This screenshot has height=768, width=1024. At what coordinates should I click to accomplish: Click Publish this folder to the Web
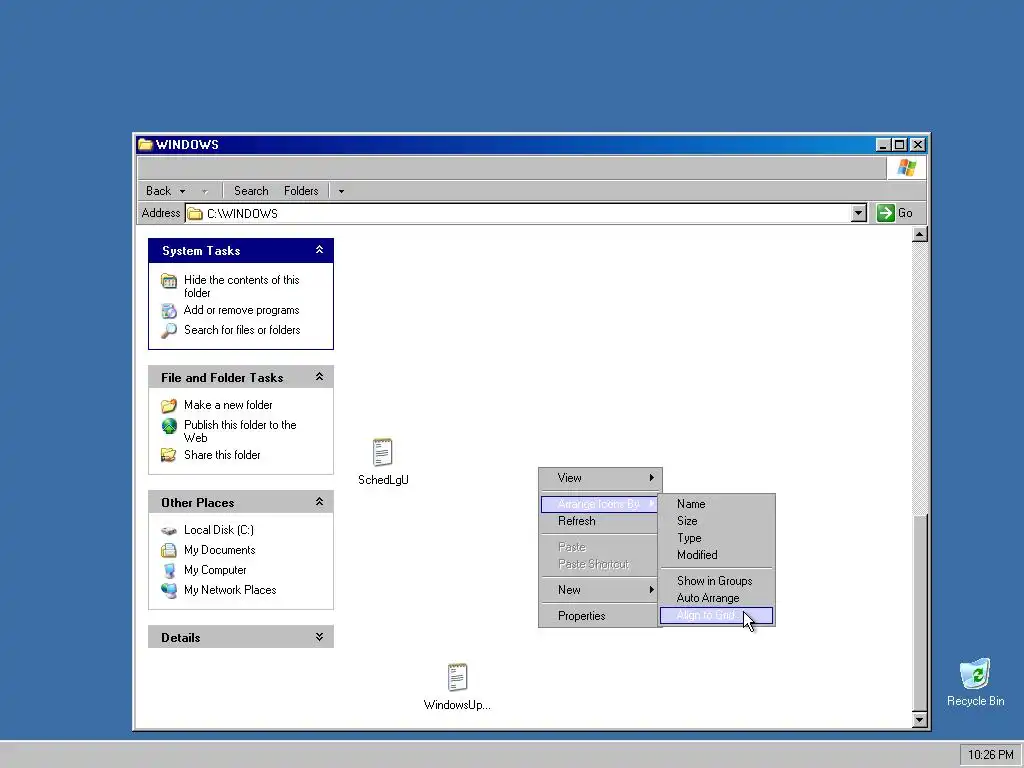point(240,431)
